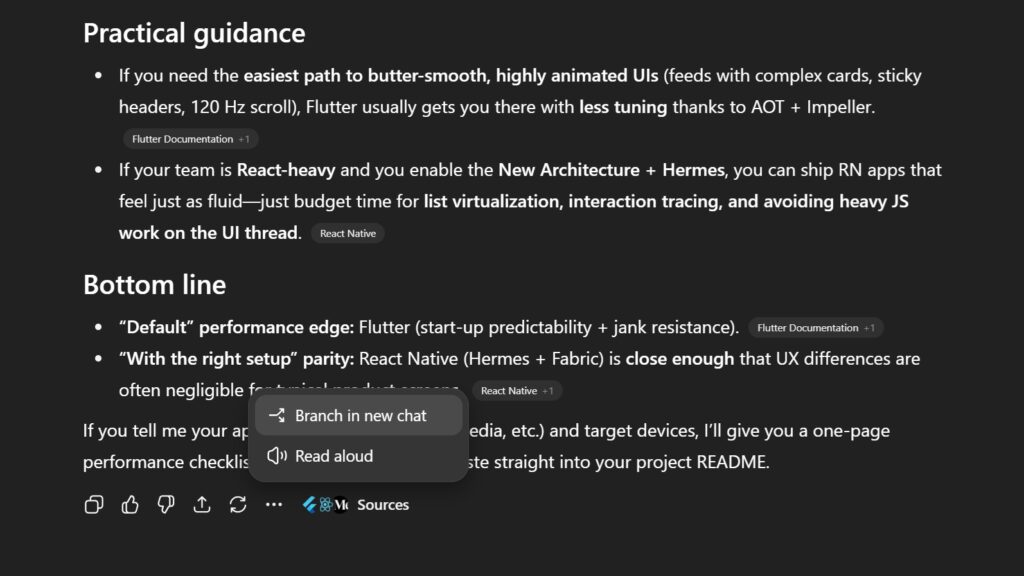Click the Flutter logo source icon
The image size is (1024, 576).
(310, 505)
